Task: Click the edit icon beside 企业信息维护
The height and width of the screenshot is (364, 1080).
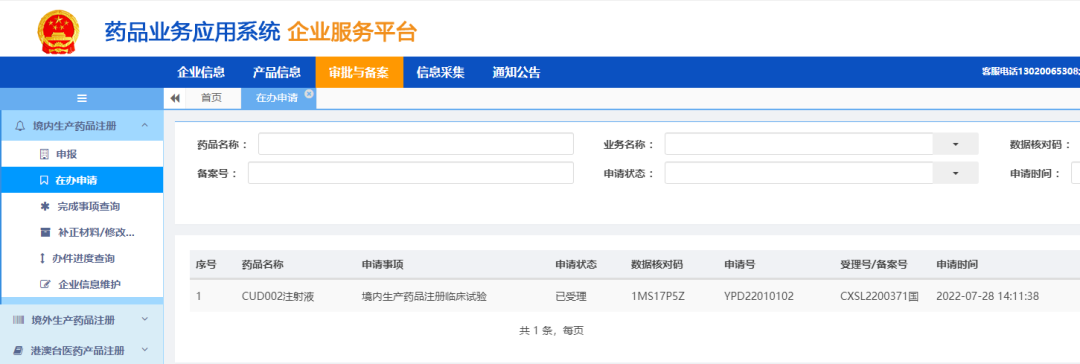Action: point(45,284)
